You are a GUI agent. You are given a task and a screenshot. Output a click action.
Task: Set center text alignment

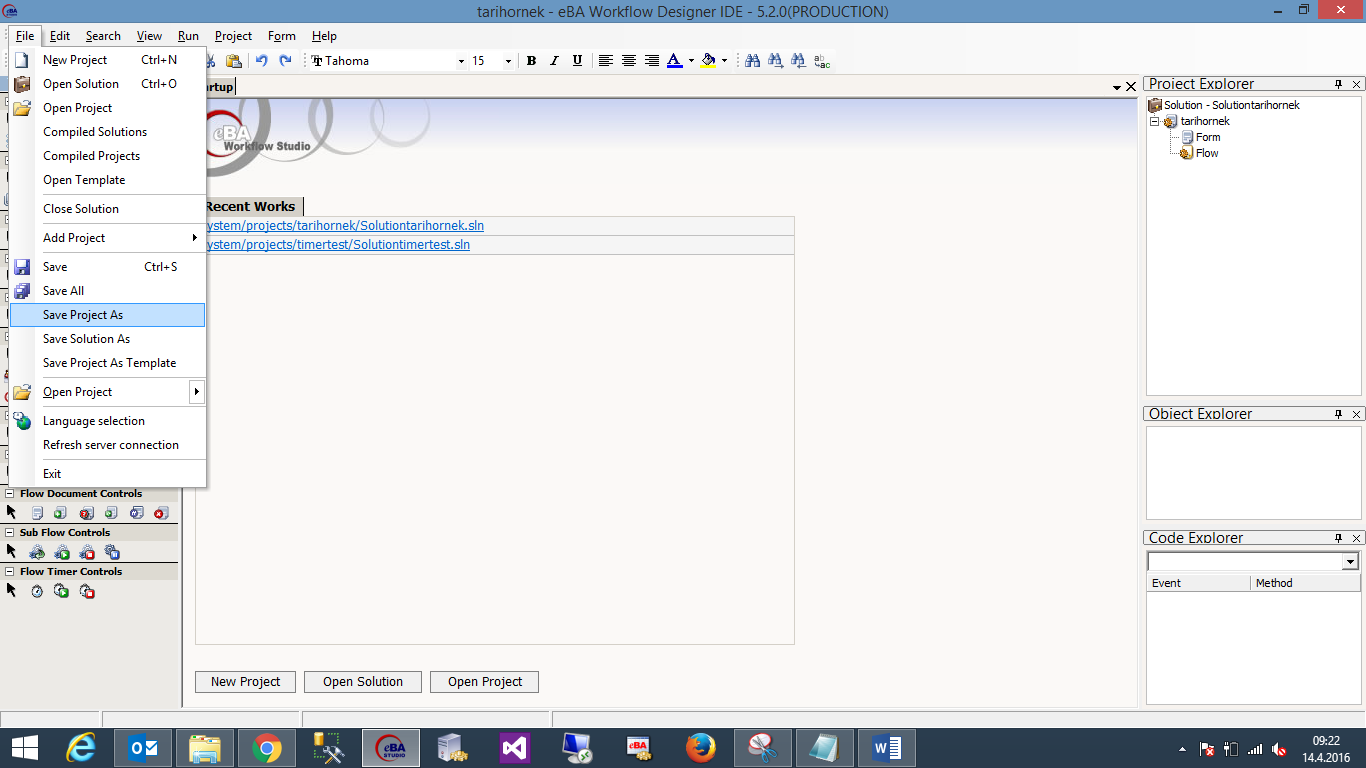(628, 61)
